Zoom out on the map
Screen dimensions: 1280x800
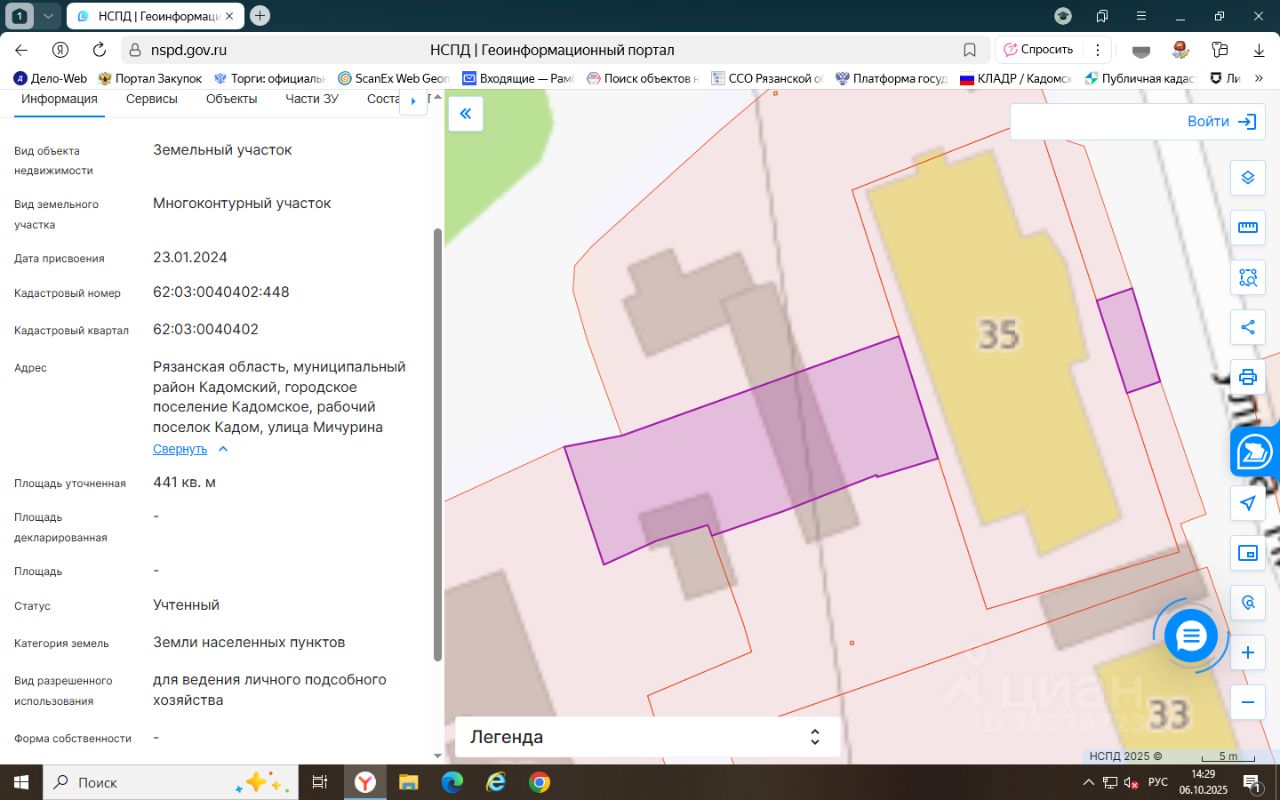click(x=1247, y=702)
